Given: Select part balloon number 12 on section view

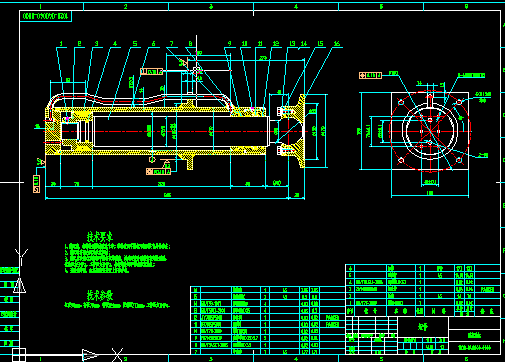Looking at the screenshot, I should coord(276,44).
